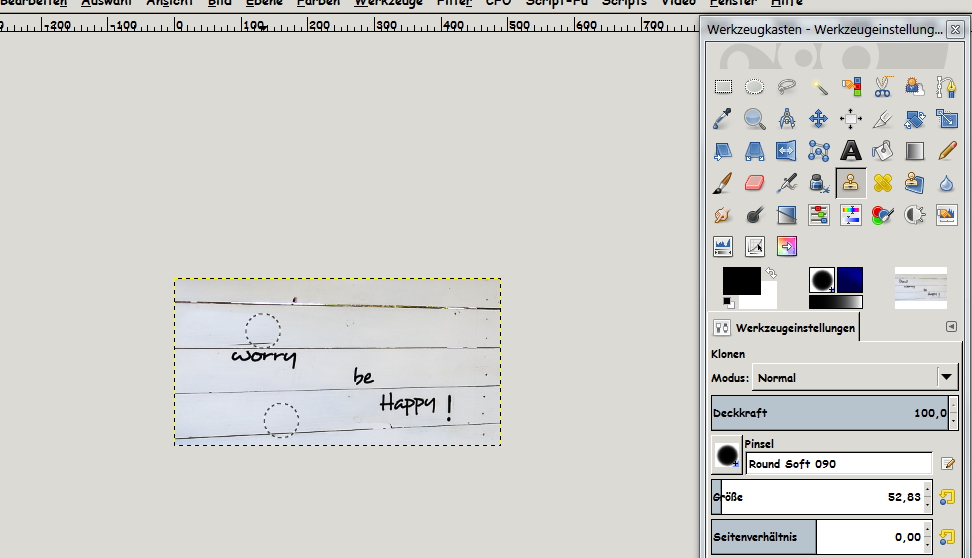Select the Heal tool bandage icon
This screenshot has width=972, height=558.
pyautogui.click(x=882, y=183)
